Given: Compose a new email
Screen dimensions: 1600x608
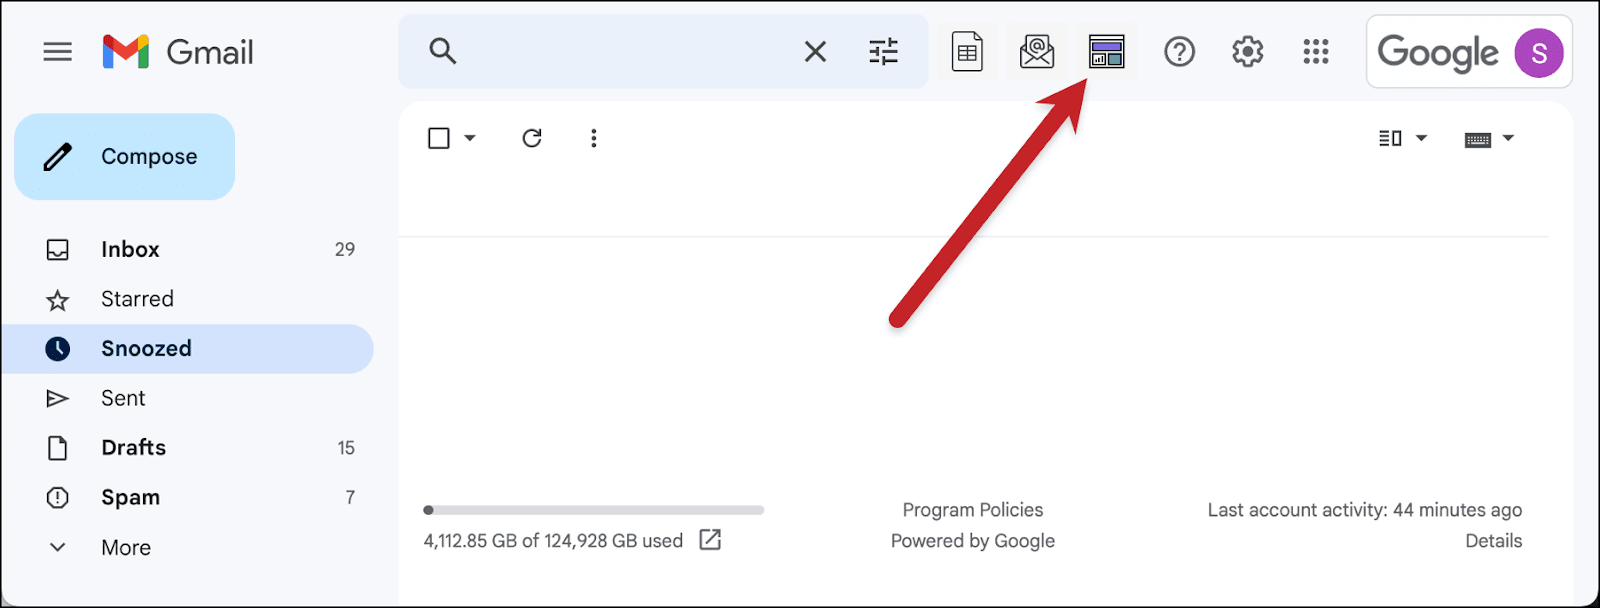Looking at the screenshot, I should coord(125,157).
